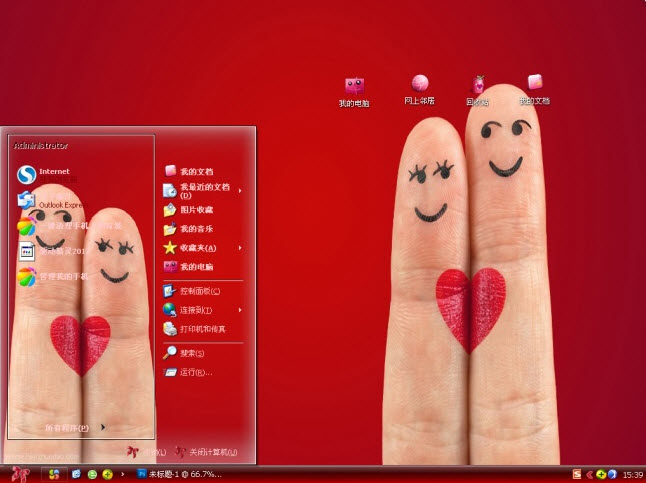The height and width of the screenshot is (483, 646).
Task: Open 控制面板(C) control panel
Action: point(192,291)
